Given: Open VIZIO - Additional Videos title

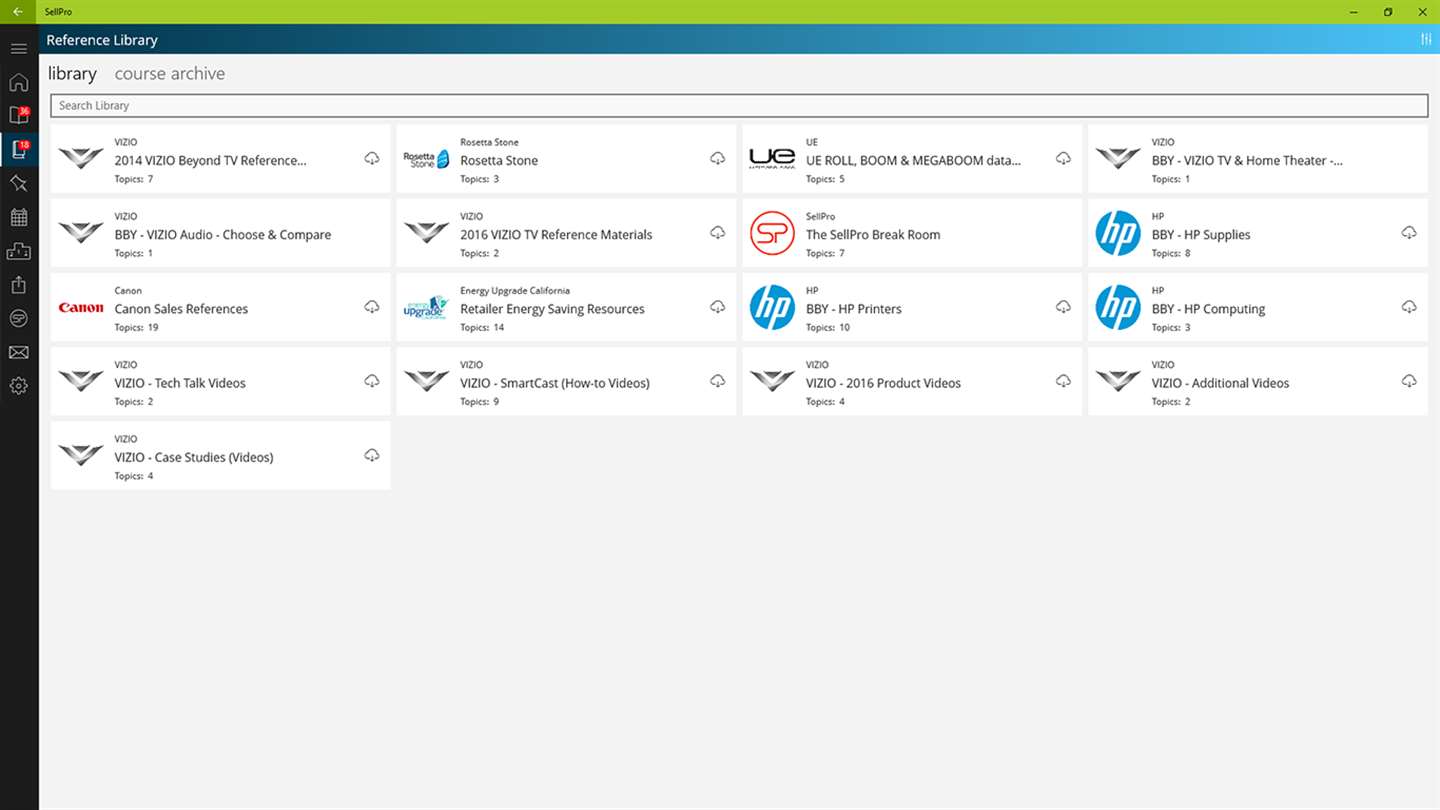Looking at the screenshot, I should [1220, 383].
